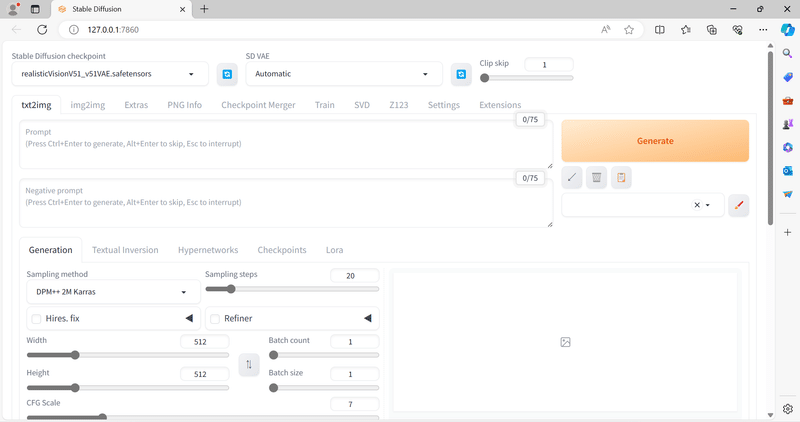Clear the prompt using trash icon
The width and height of the screenshot is (800, 422).
pyautogui.click(x=596, y=178)
